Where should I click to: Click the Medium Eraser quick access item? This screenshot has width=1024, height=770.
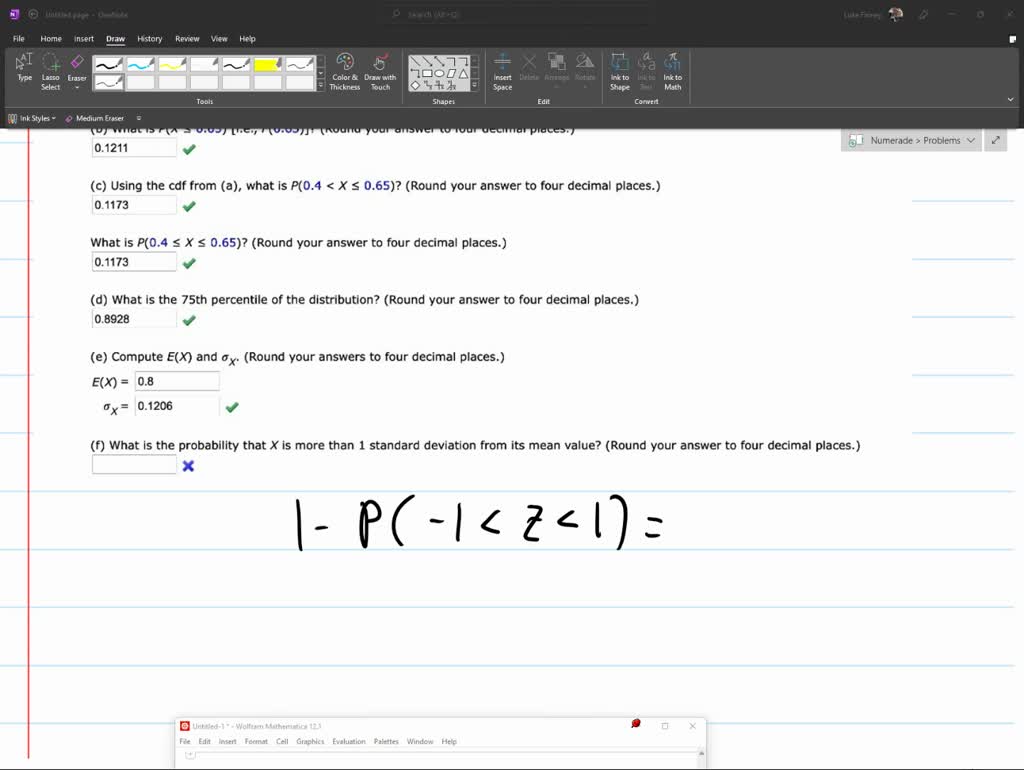pyautogui.click(x=94, y=118)
